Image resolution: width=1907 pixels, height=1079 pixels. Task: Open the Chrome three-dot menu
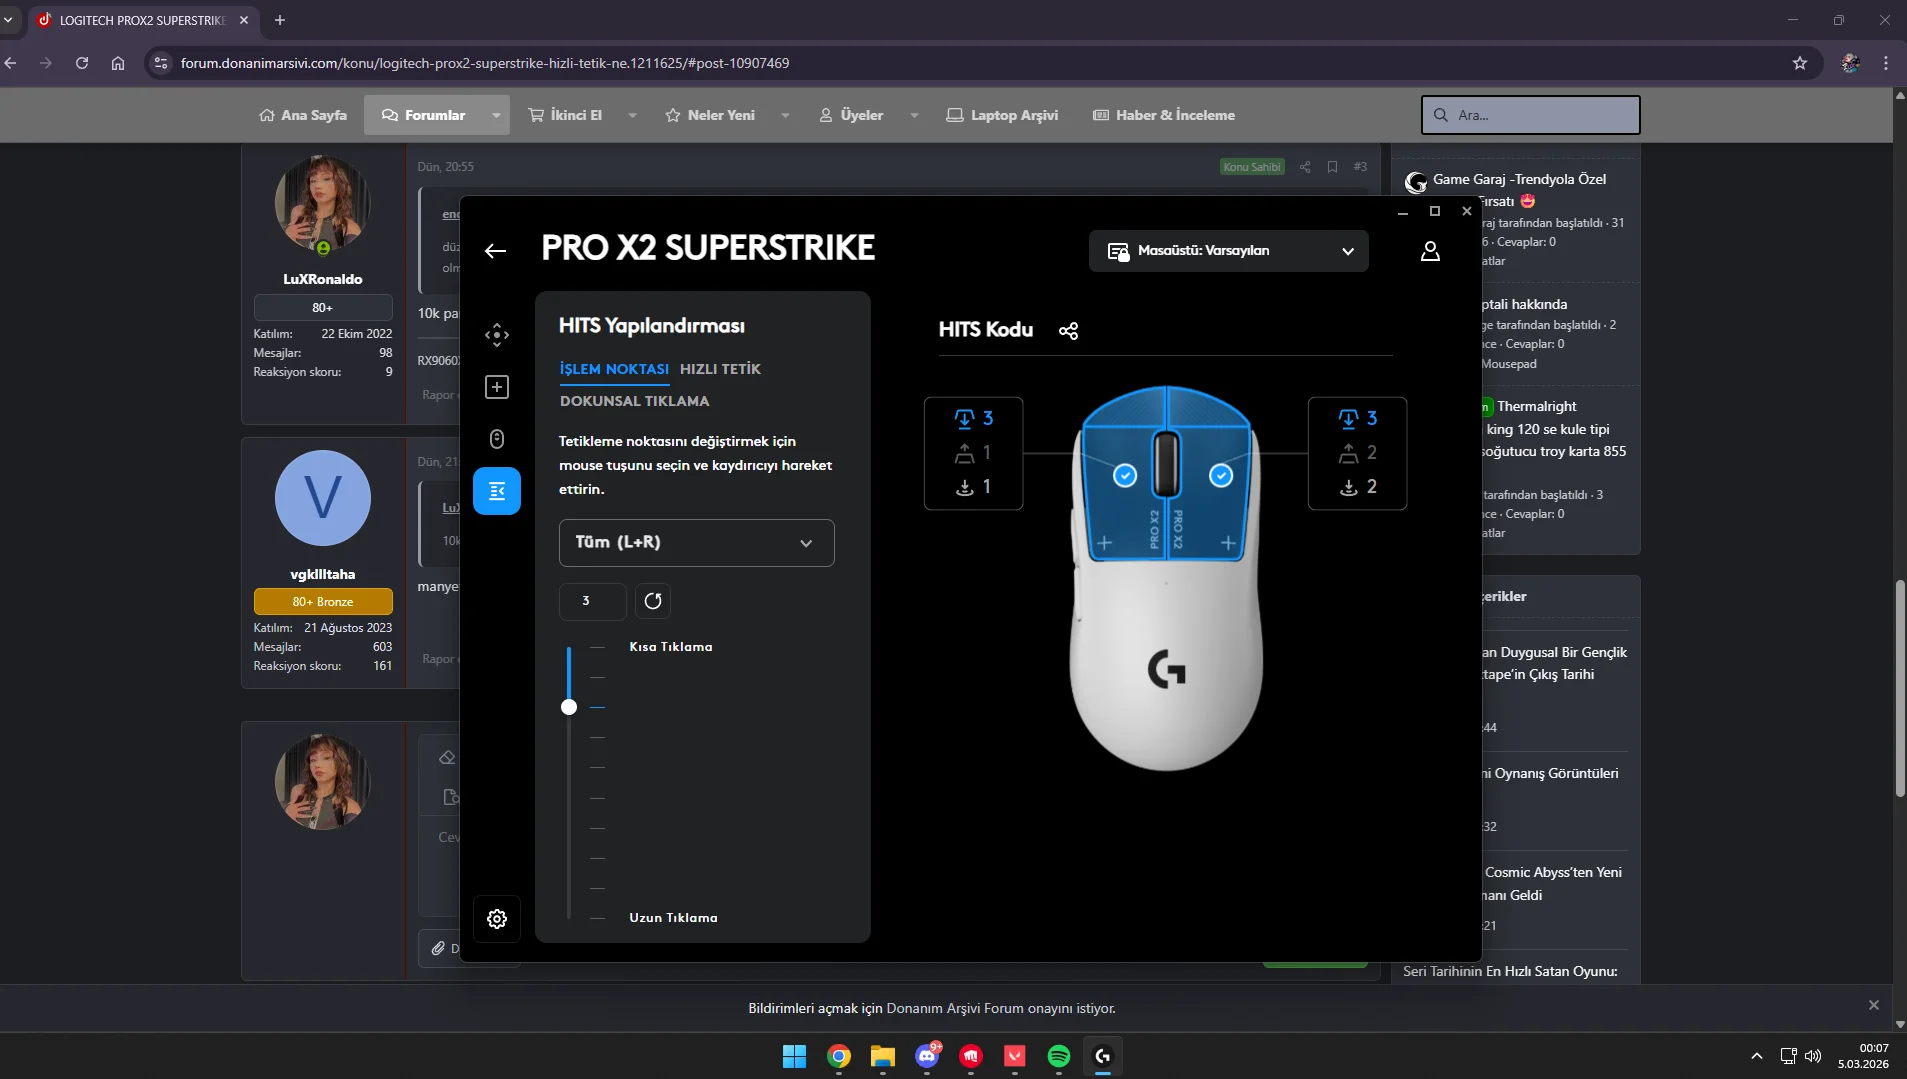(x=1886, y=63)
